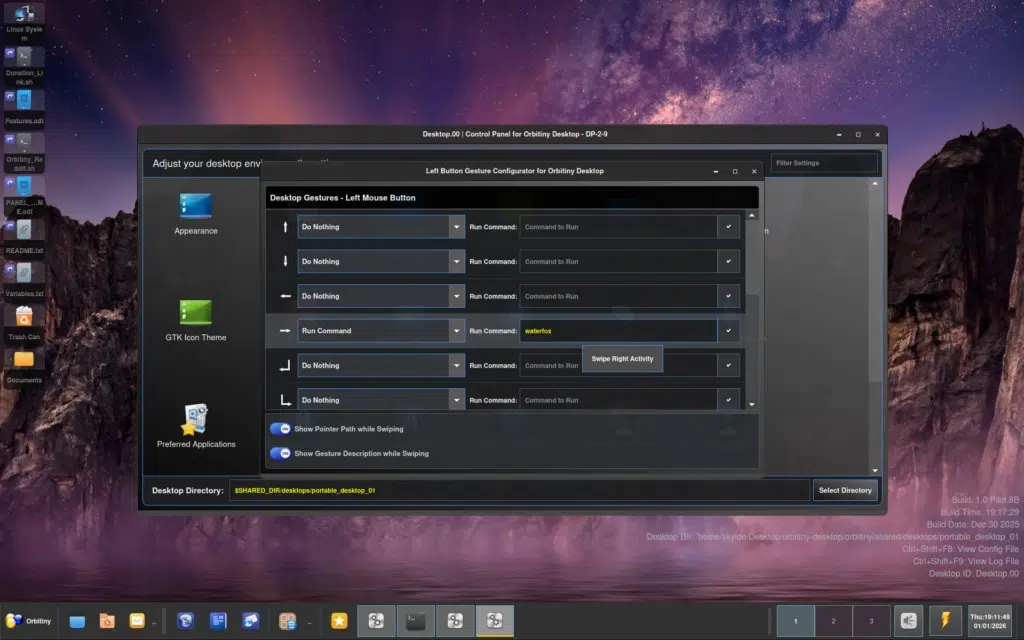Confirm the waterfox command checkmark button

pos(728,331)
